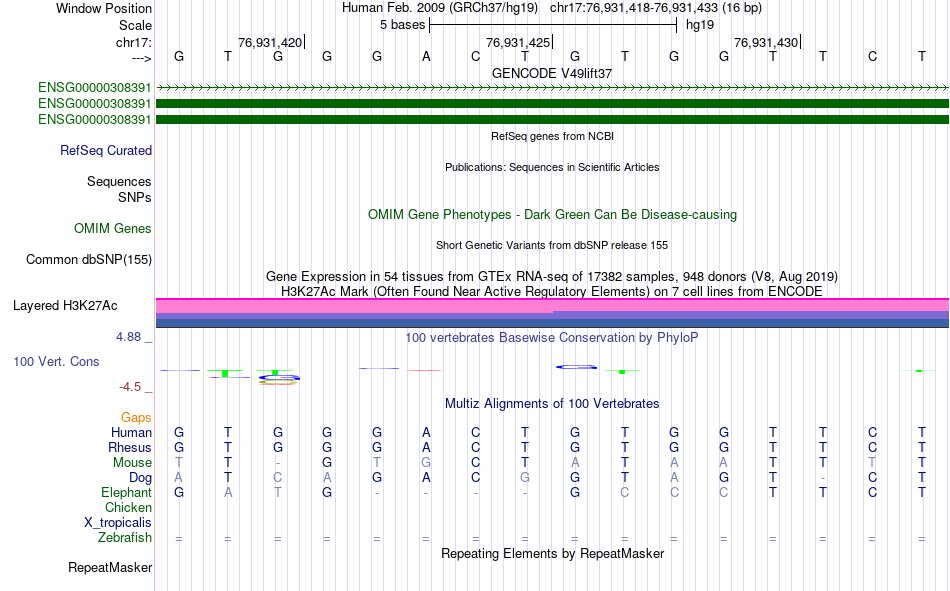
Task: Click the stacked G conservation logo in PhyloP track
Action: coord(279,379)
